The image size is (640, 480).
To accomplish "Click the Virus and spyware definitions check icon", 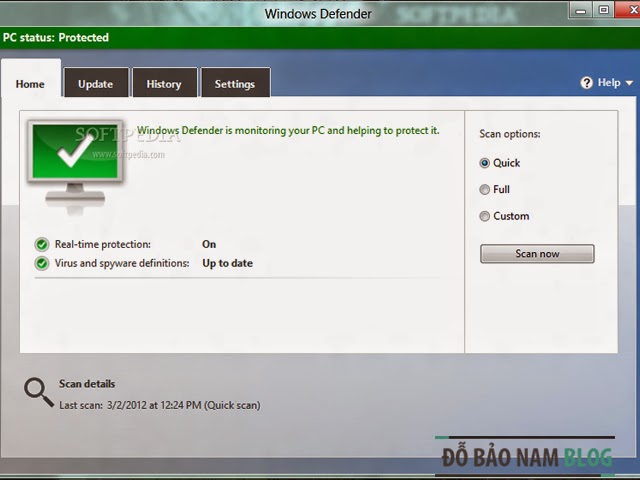I will 42,263.
